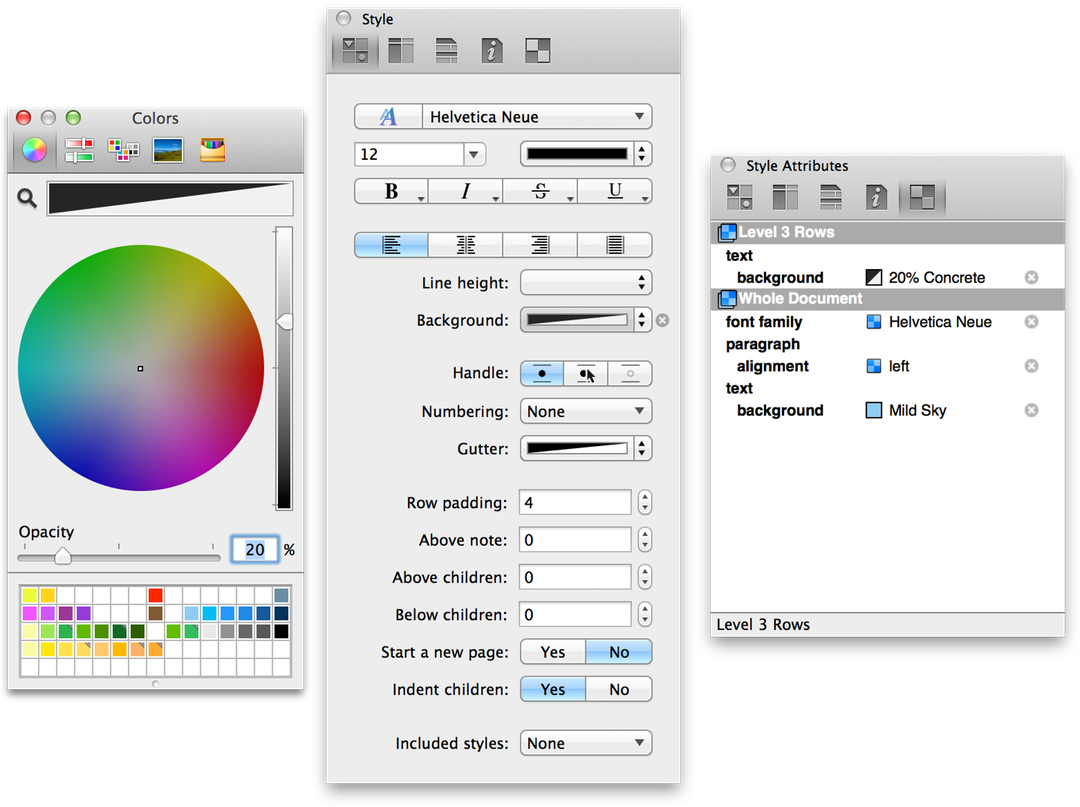Viewport: 1080px width, 807px height.
Task: Click the Above children stepper
Action: pos(645,577)
